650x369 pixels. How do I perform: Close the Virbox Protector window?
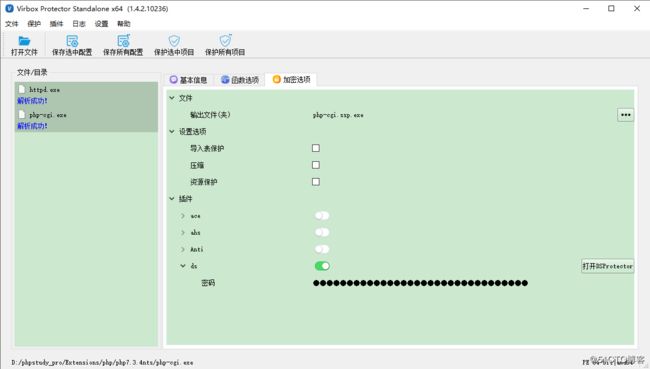pyautogui.click(x=637, y=8)
